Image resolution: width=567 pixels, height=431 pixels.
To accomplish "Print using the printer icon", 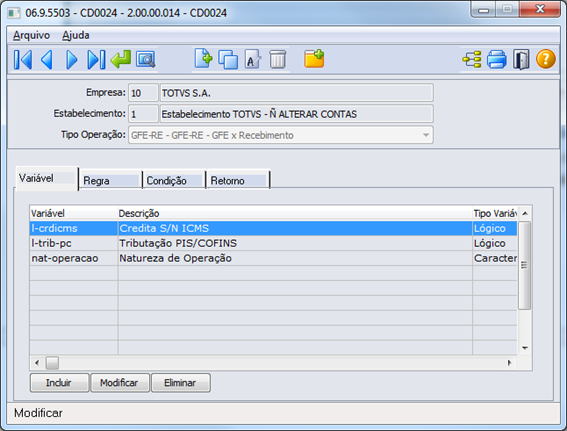I will pos(496,60).
